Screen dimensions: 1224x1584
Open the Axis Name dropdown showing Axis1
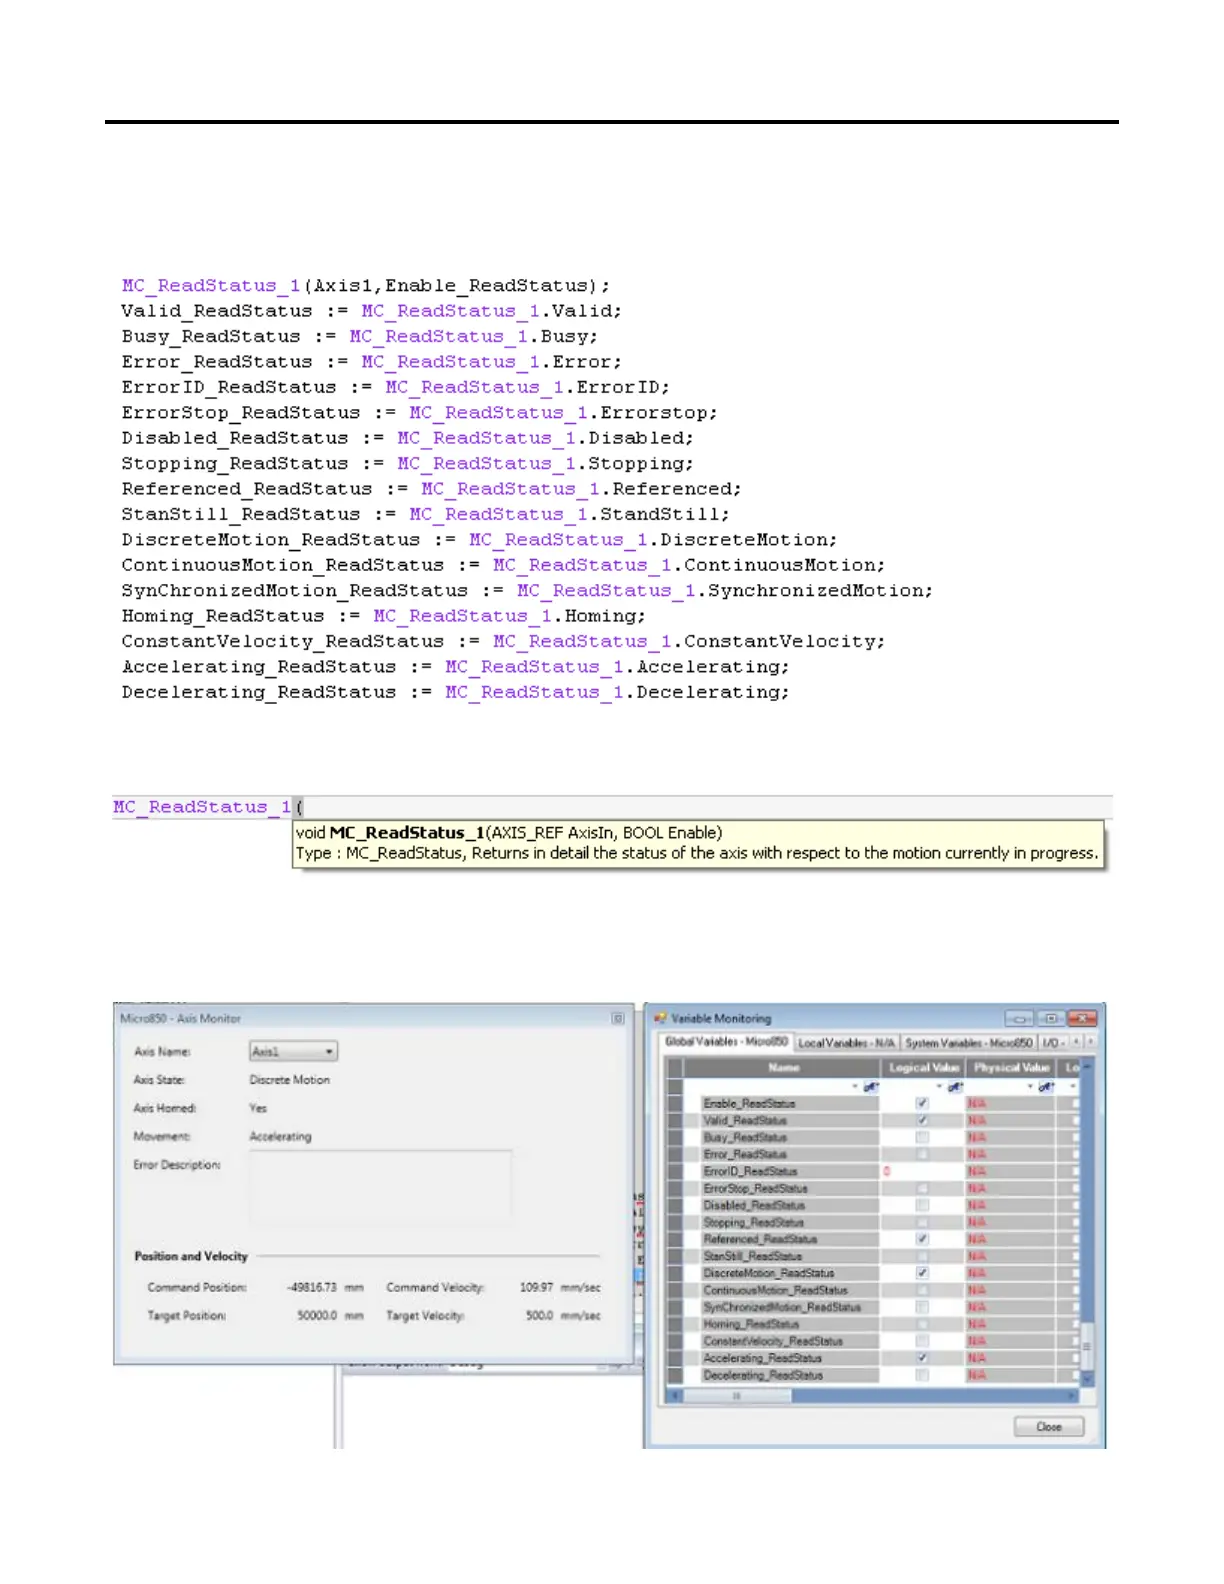[x=293, y=1051]
